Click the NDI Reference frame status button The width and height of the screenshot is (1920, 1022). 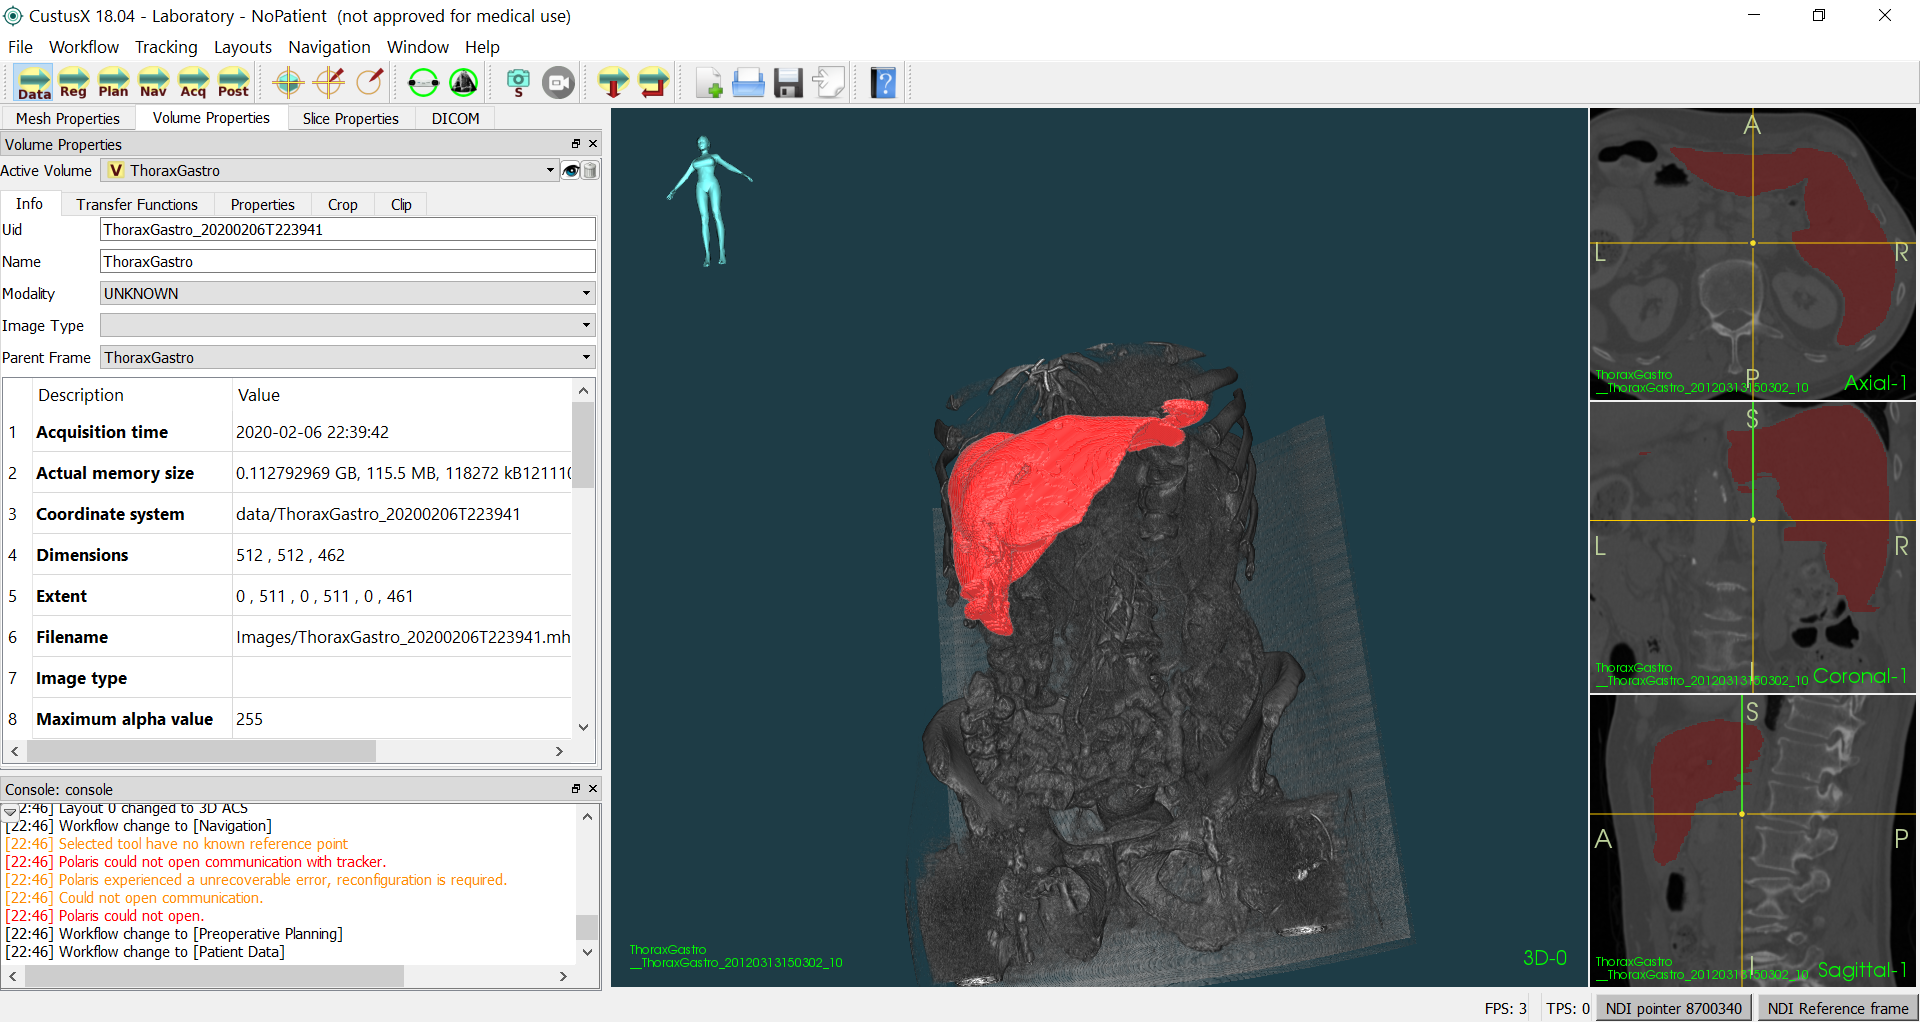(x=1838, y=1008)
